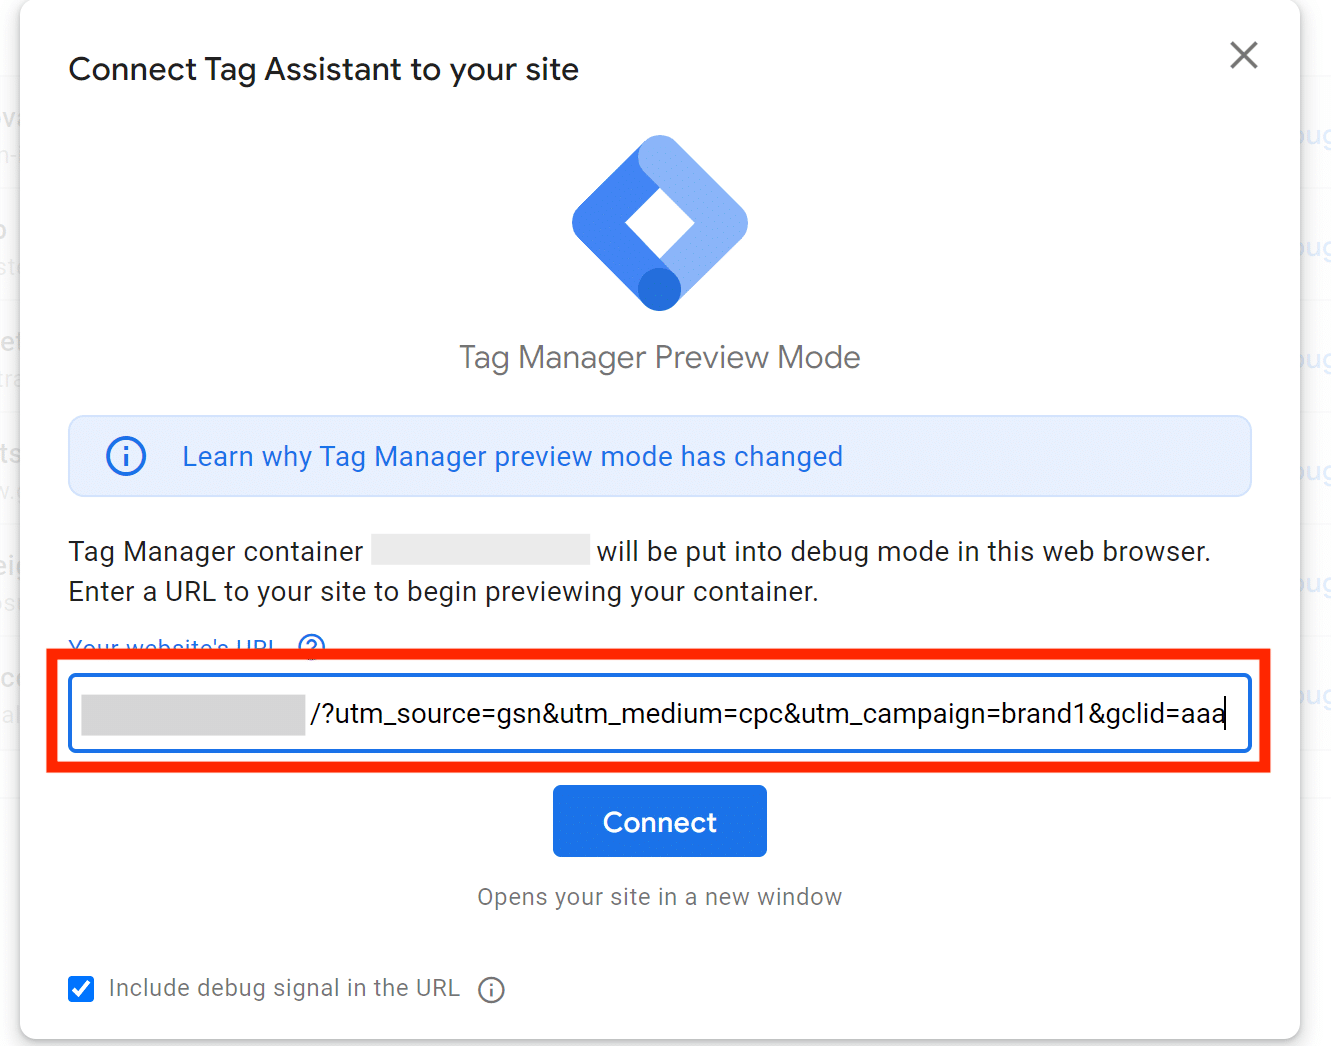The width and height of the screenshot is (1331, 1046).
Task: Toggle the 'Include debug signal in the URL' checkbox
Action: pyautogui.click(x=81, y=989)
